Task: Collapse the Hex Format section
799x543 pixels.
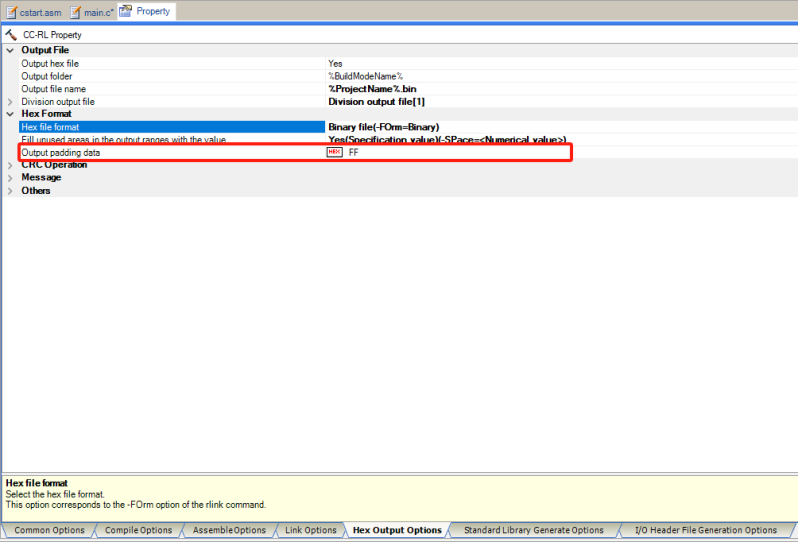Action: coord(10,114)
